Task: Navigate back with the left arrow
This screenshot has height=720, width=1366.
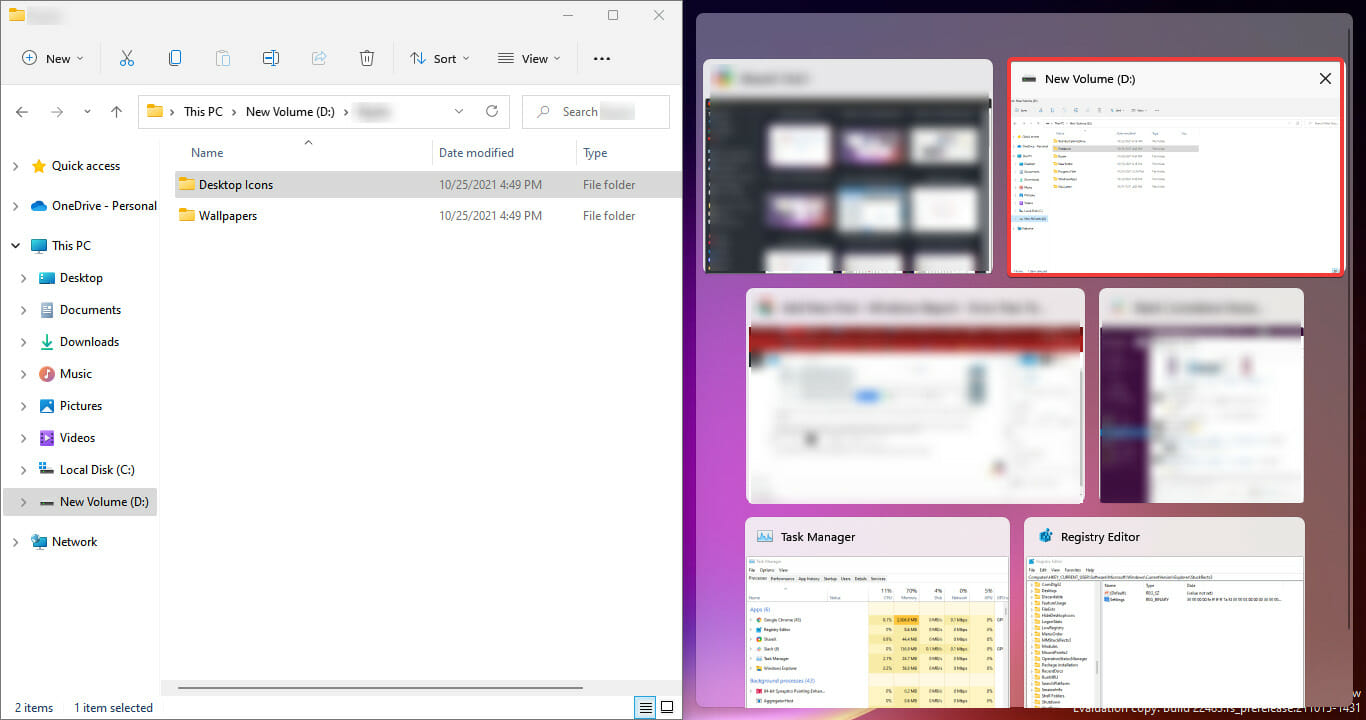Action: coord(23,112)
